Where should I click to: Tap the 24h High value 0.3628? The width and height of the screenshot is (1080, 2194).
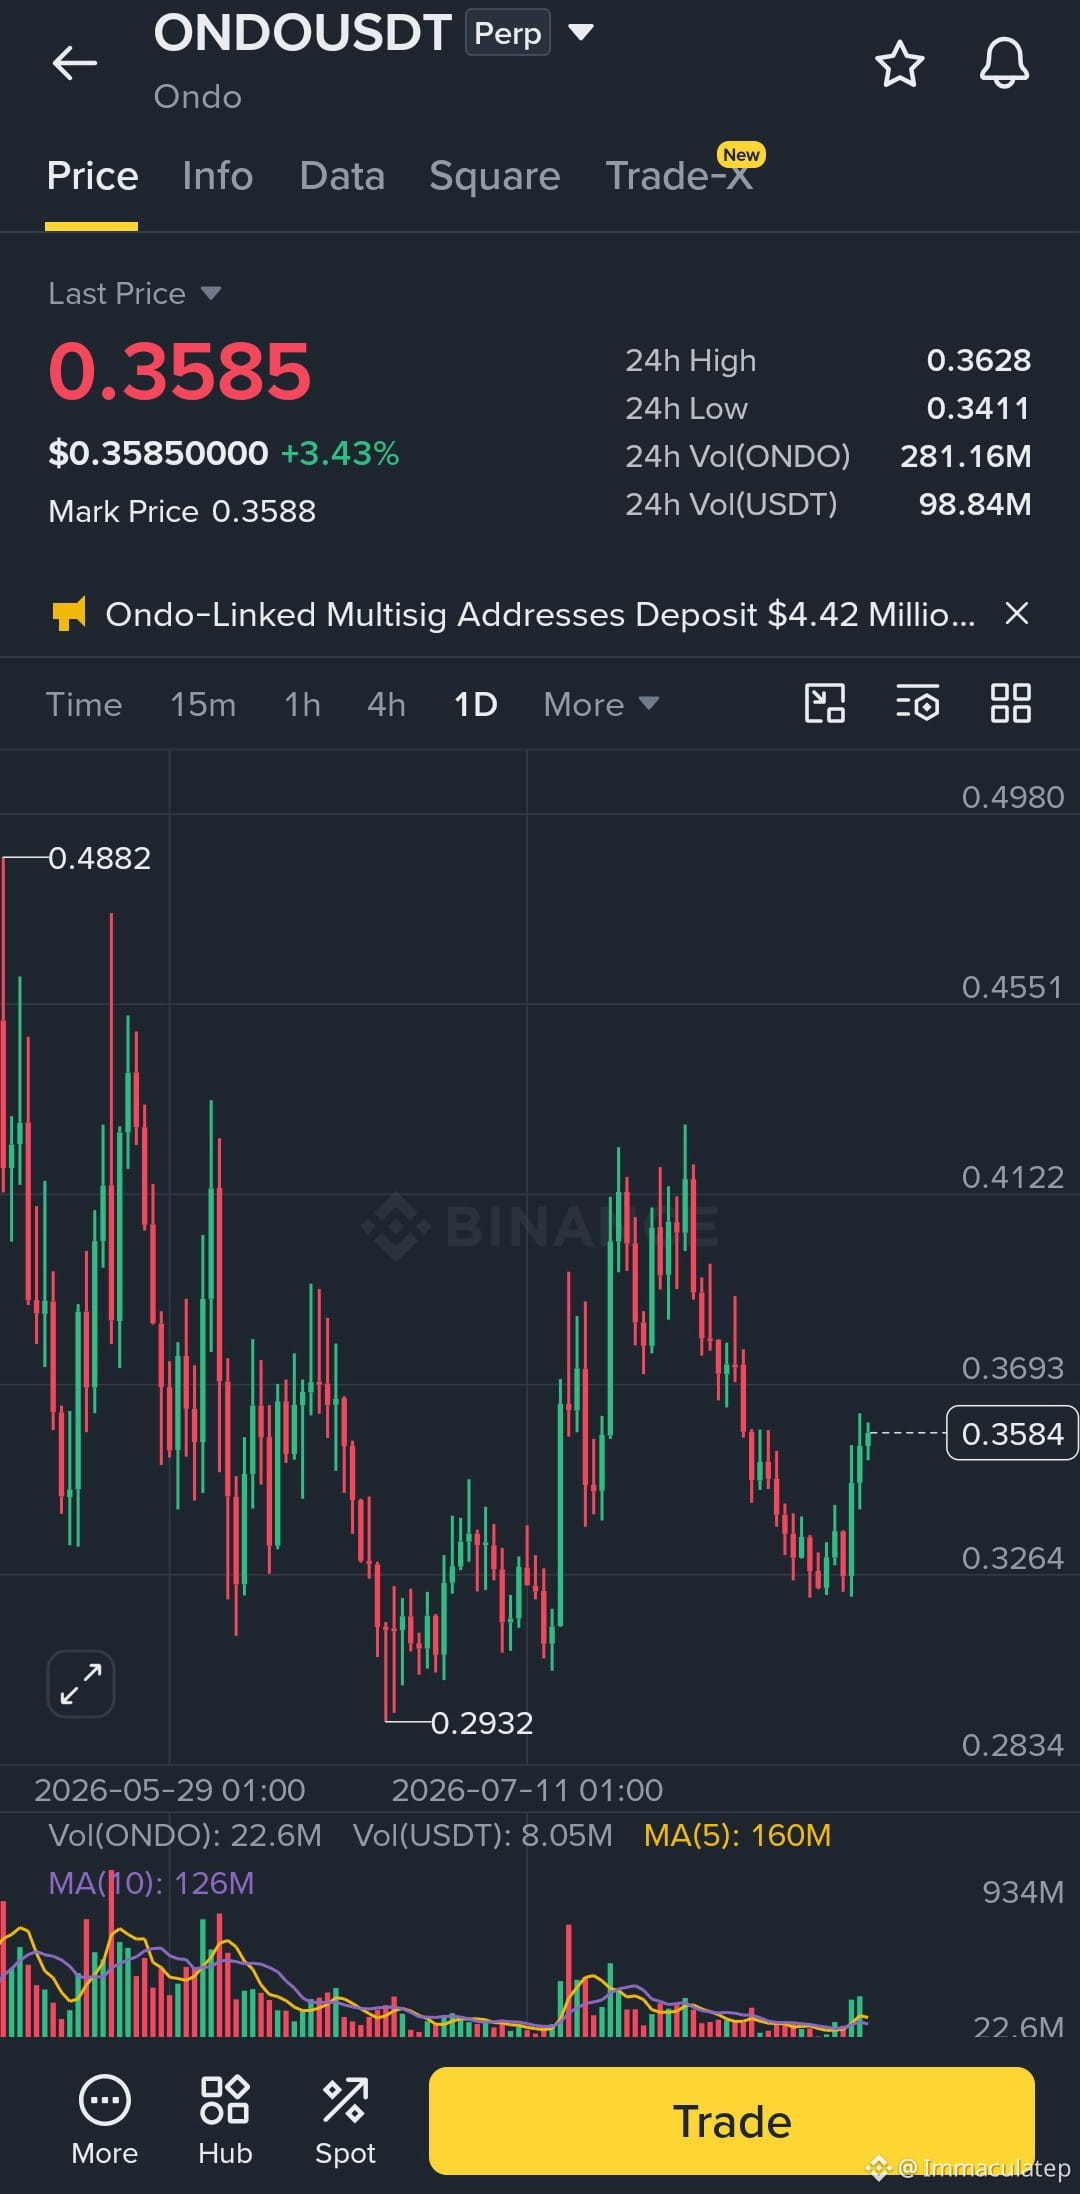979,360
